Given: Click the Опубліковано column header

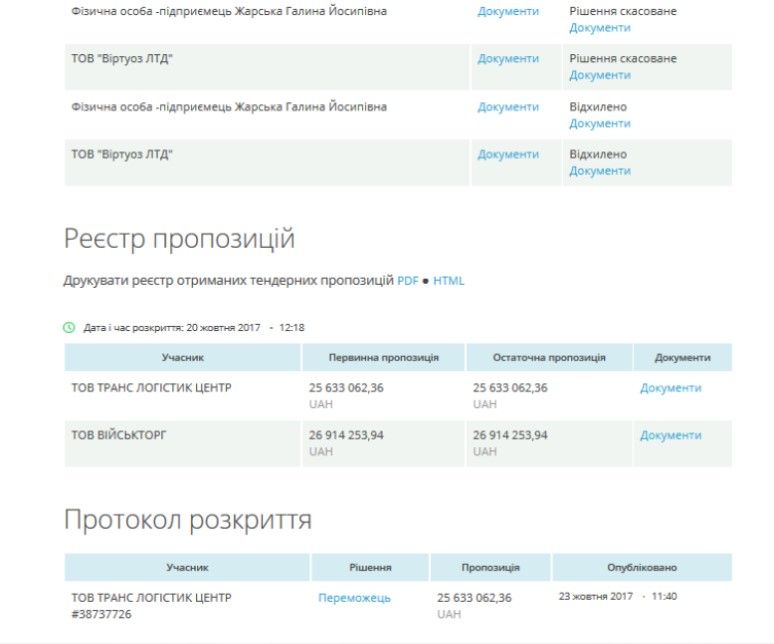Looking at the screenshot, I should pyautogui.click(x=641, y=567).
